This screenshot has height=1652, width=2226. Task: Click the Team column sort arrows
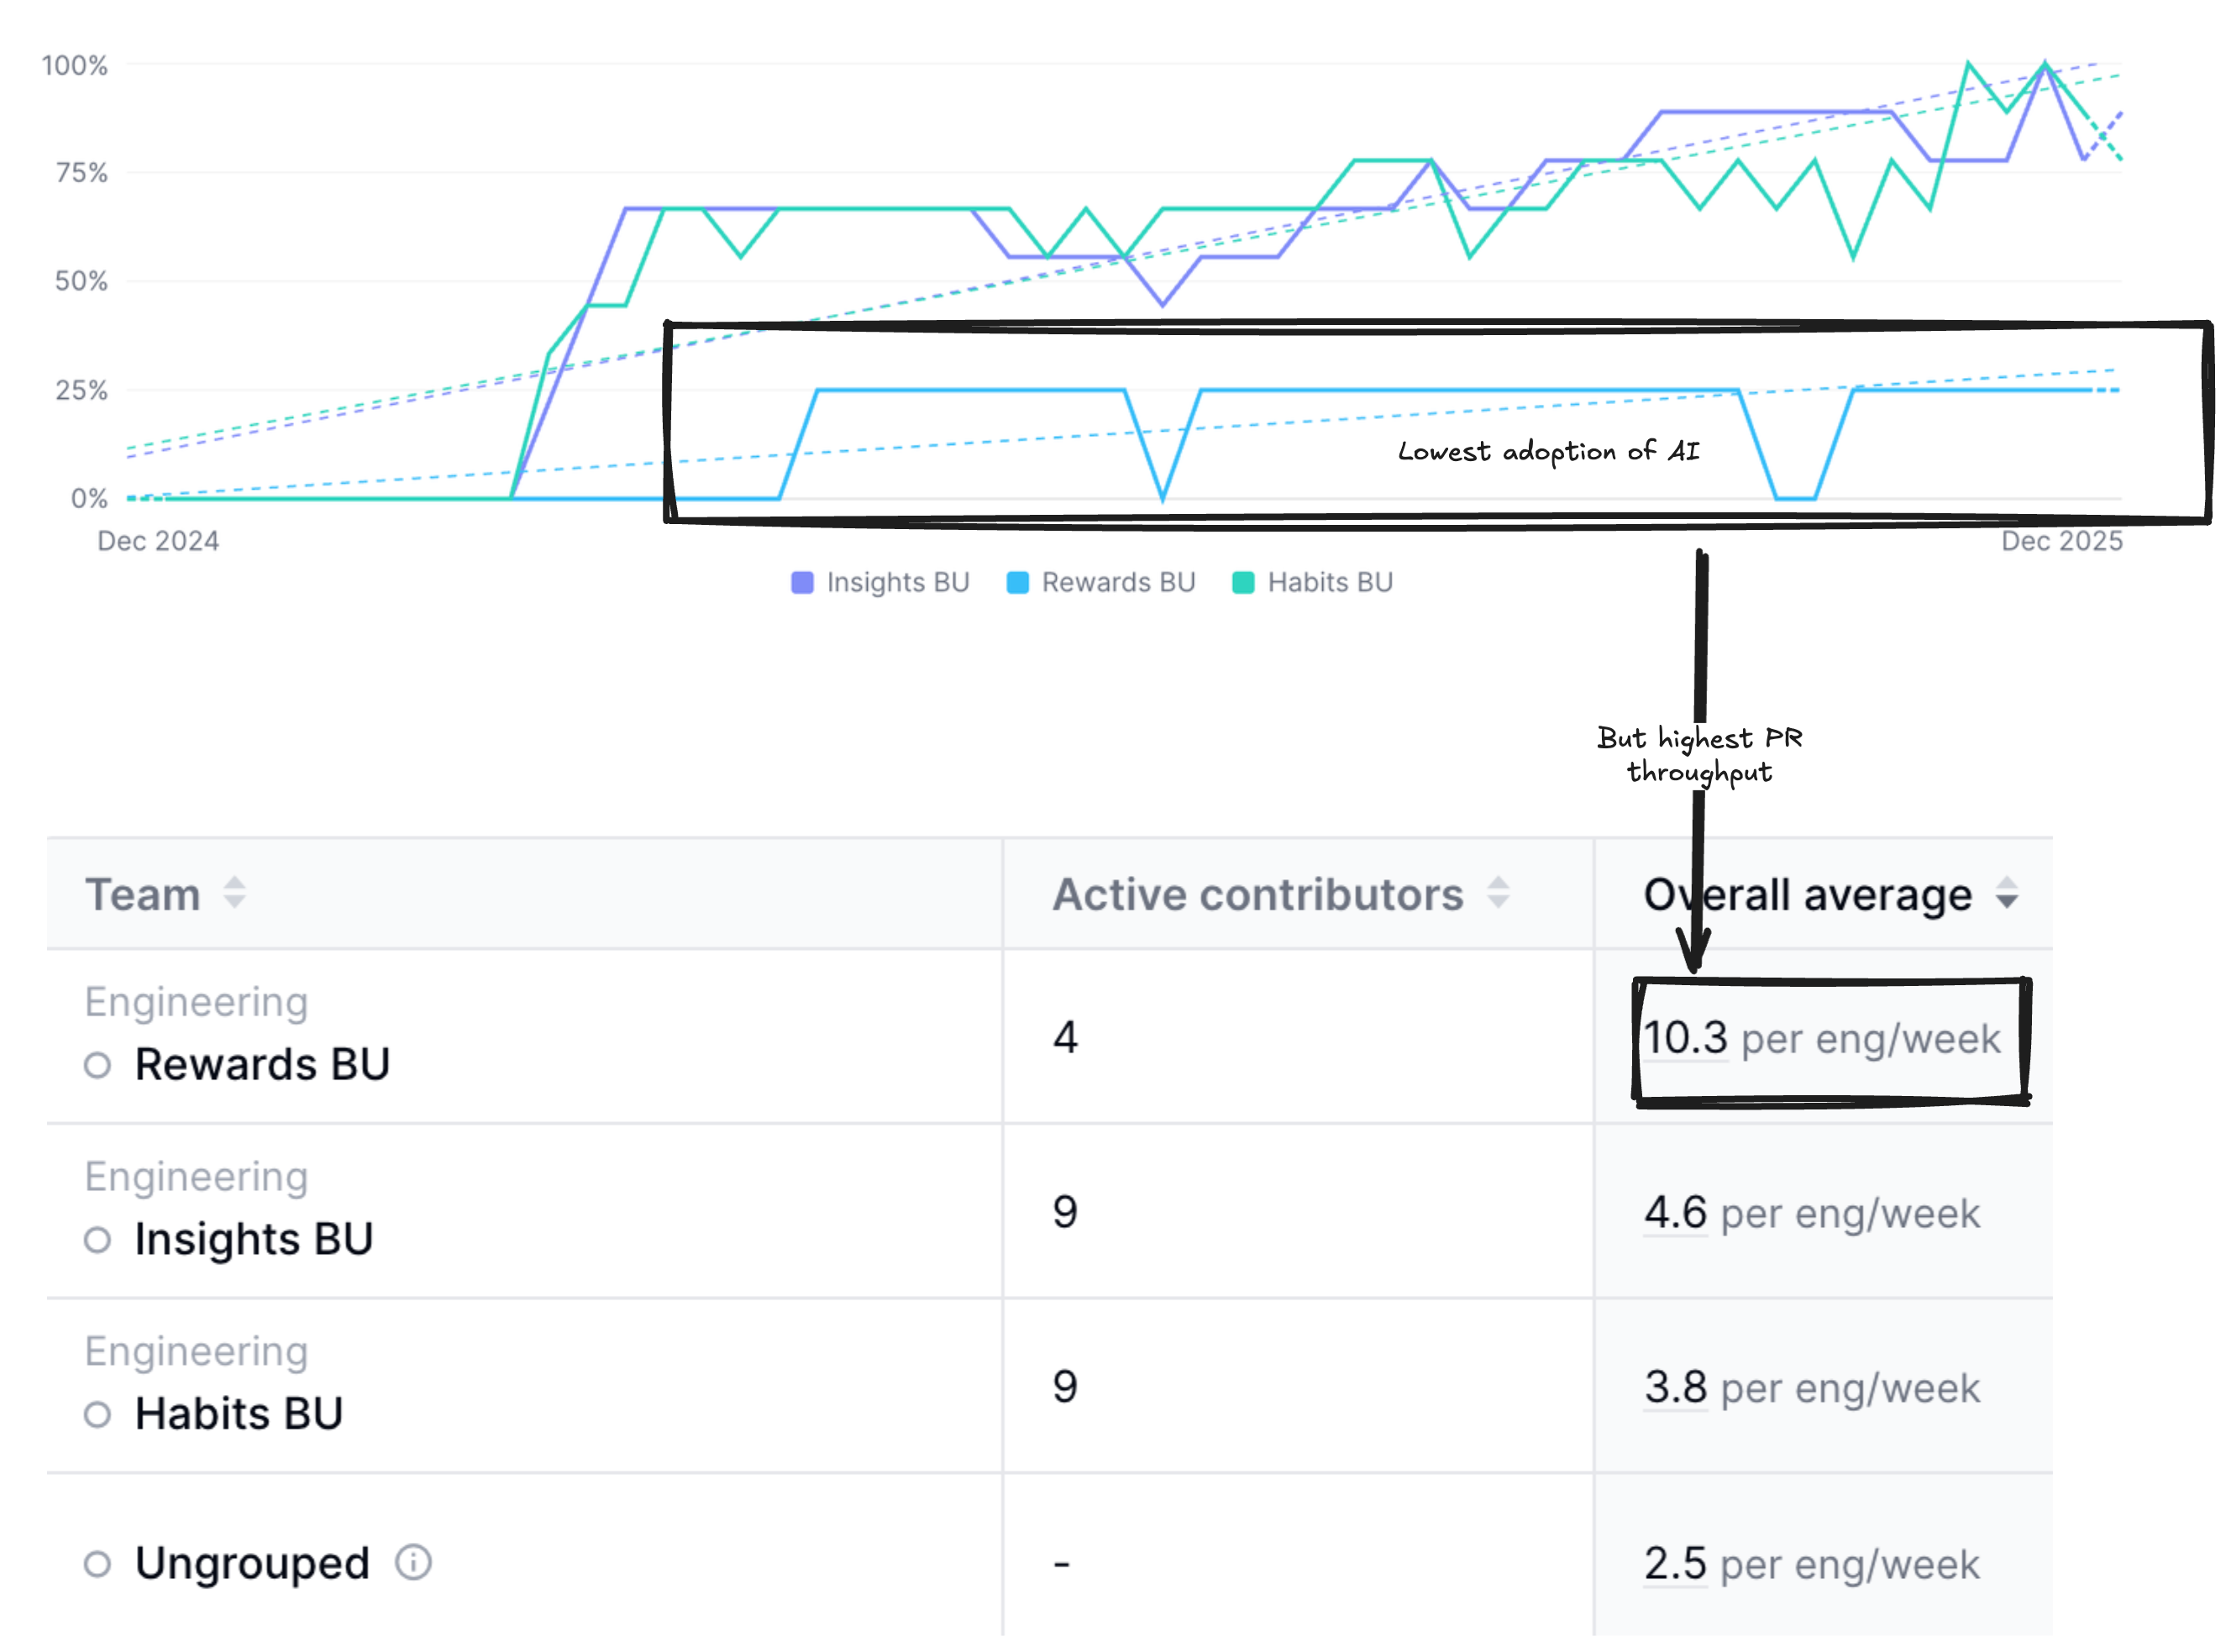[234, 892]
